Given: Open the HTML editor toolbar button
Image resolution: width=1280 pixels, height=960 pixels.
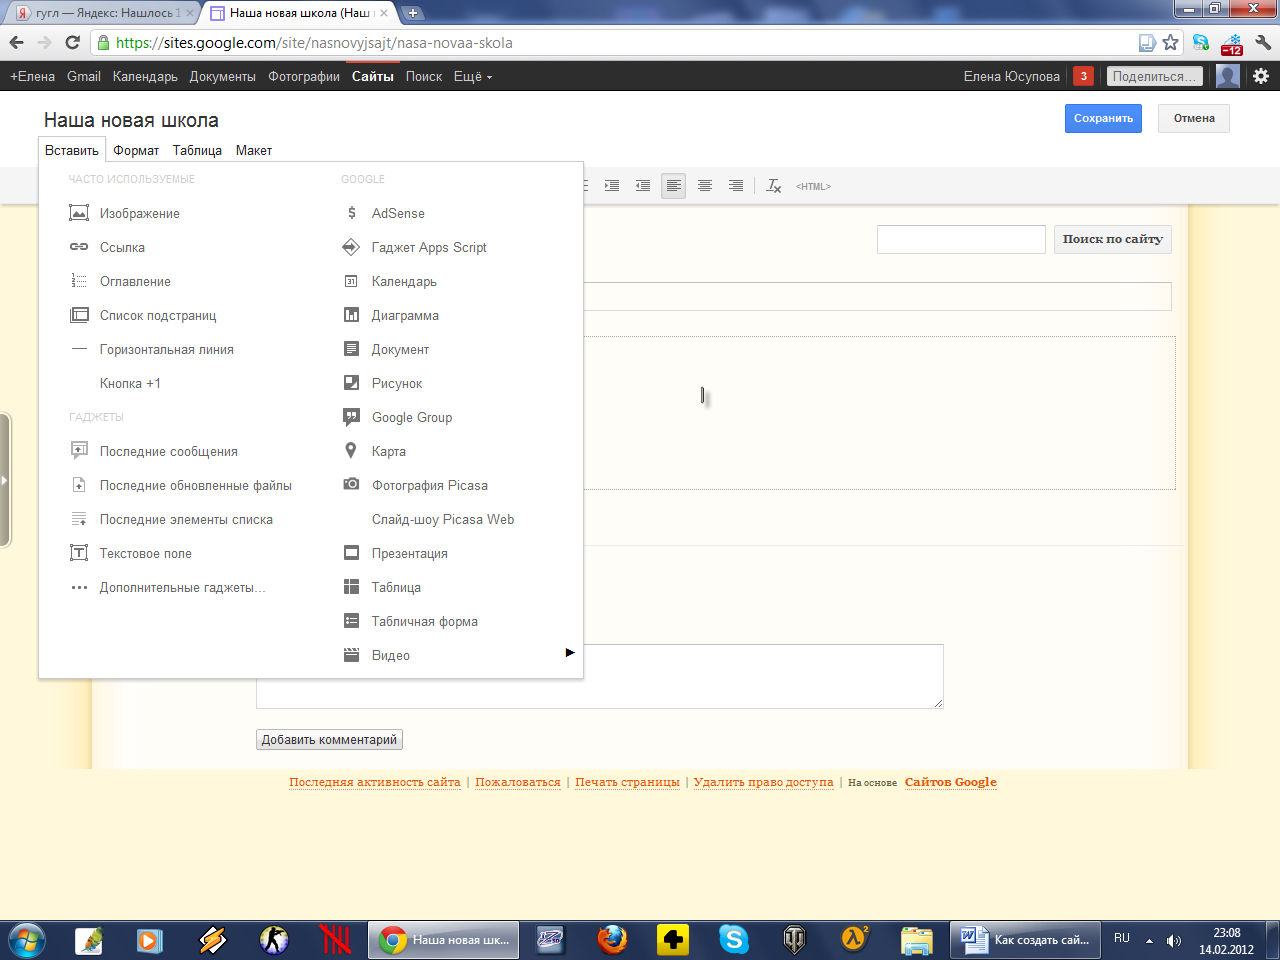Looking at the screenshot, I should pyautogui.click(x=813, y=187).
